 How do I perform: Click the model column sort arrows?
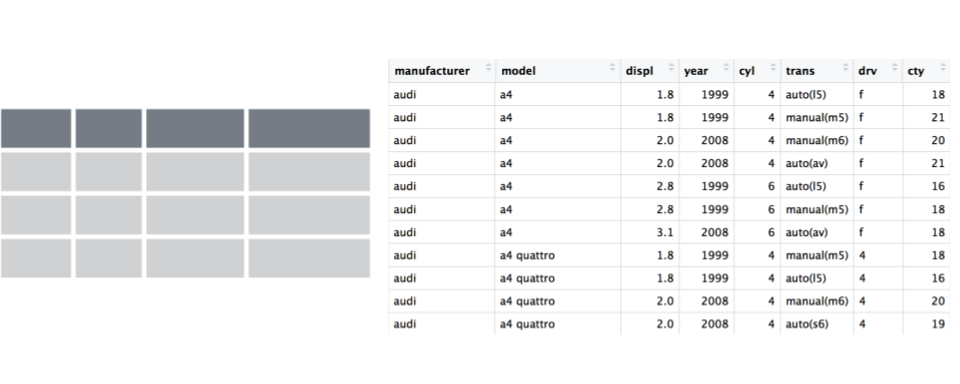(613, 68)
